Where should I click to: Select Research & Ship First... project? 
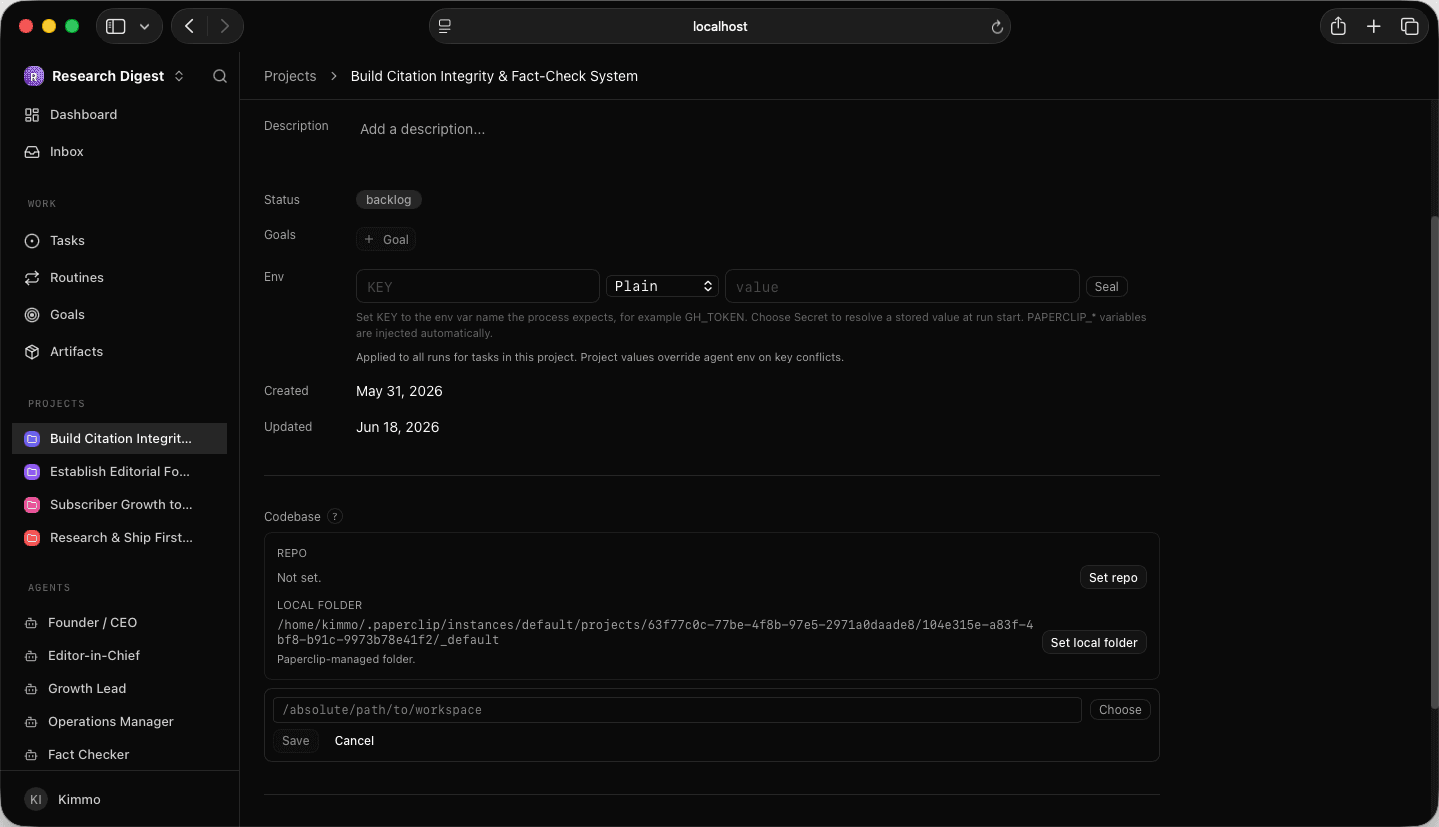click(x=119, y=538)
